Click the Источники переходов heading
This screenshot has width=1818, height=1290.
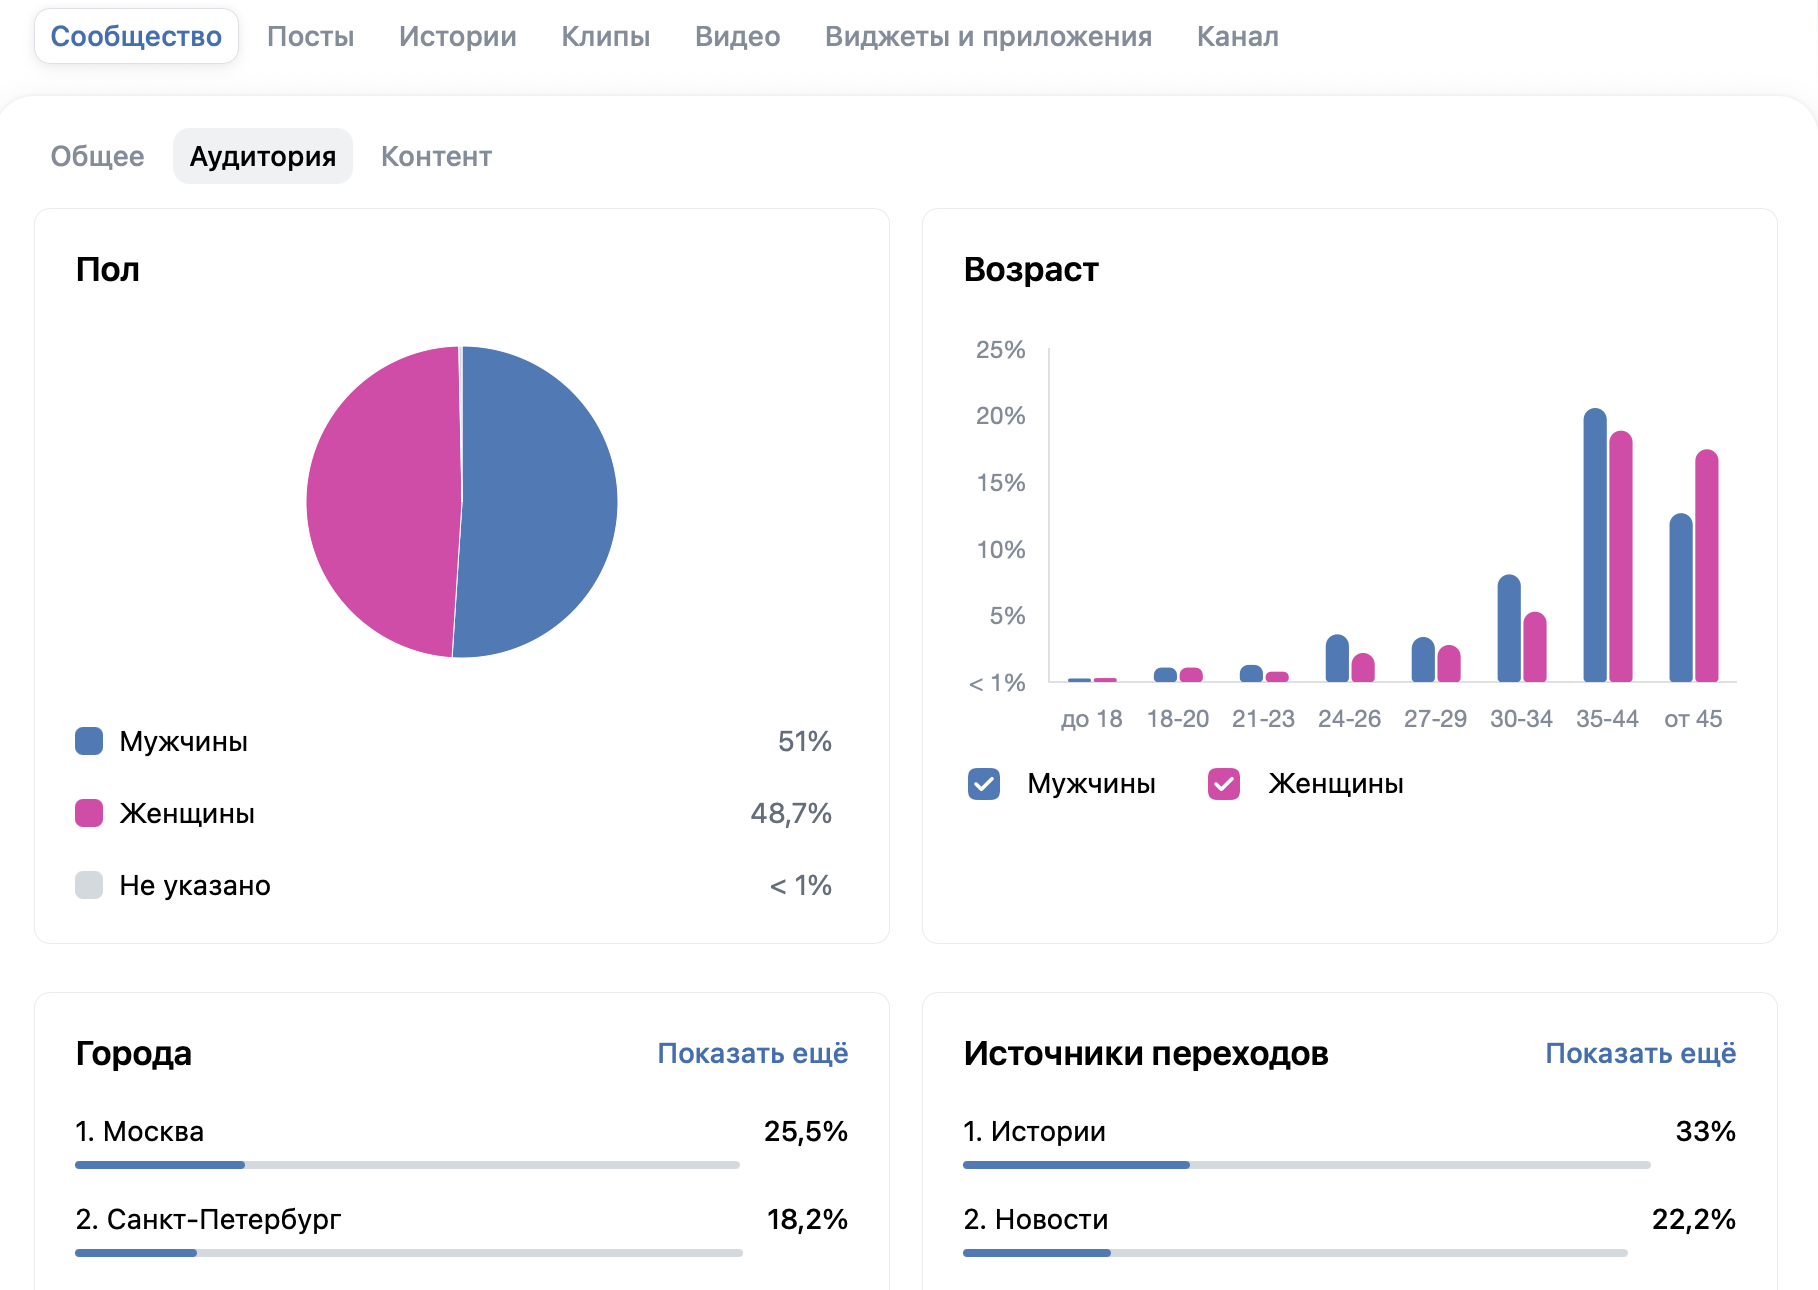point(1145,1053)
